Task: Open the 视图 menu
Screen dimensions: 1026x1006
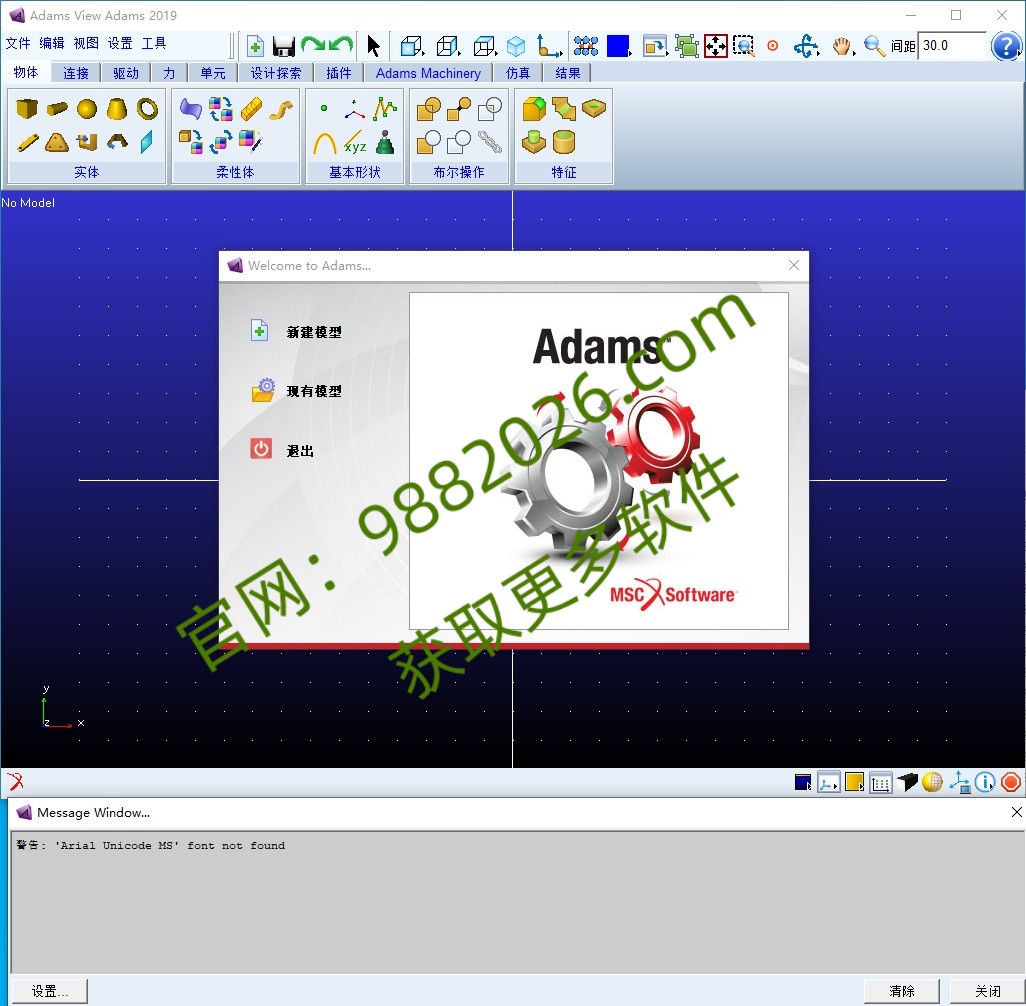Action: tap(86, 43)
